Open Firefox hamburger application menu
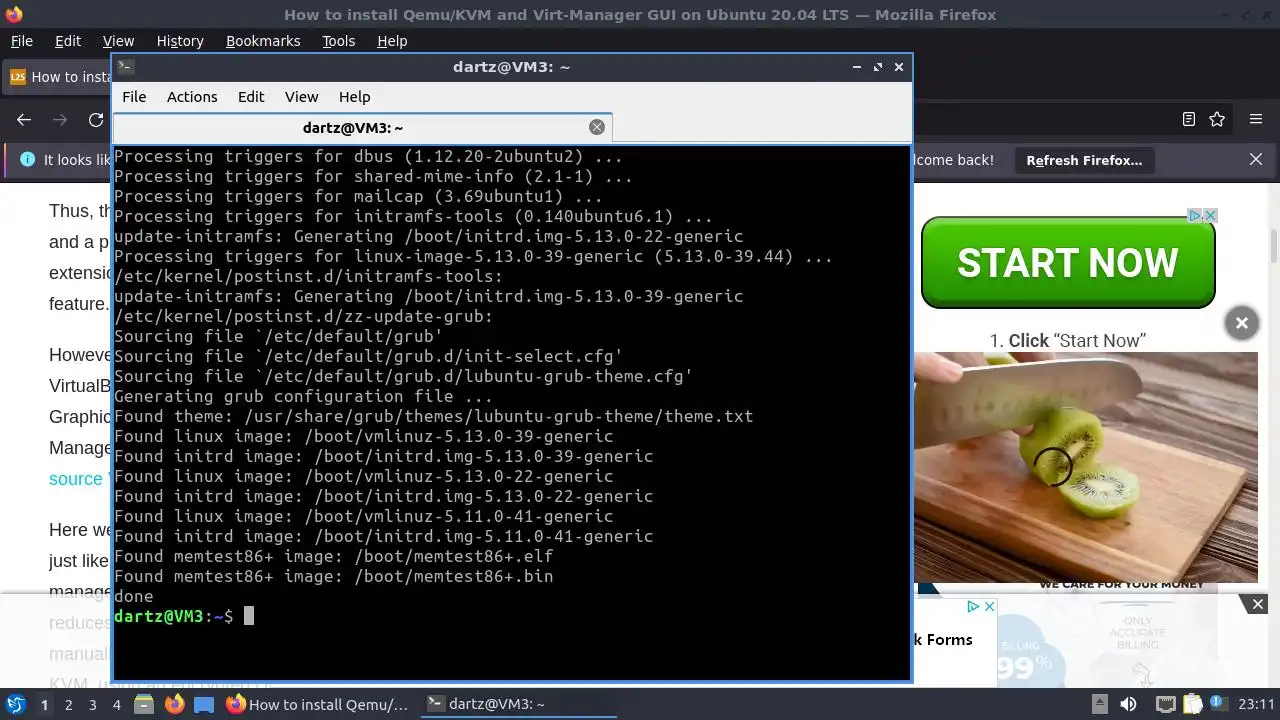Viewport: 1280px width, 720px height. pyautogui.click(x=1256, y=119)
